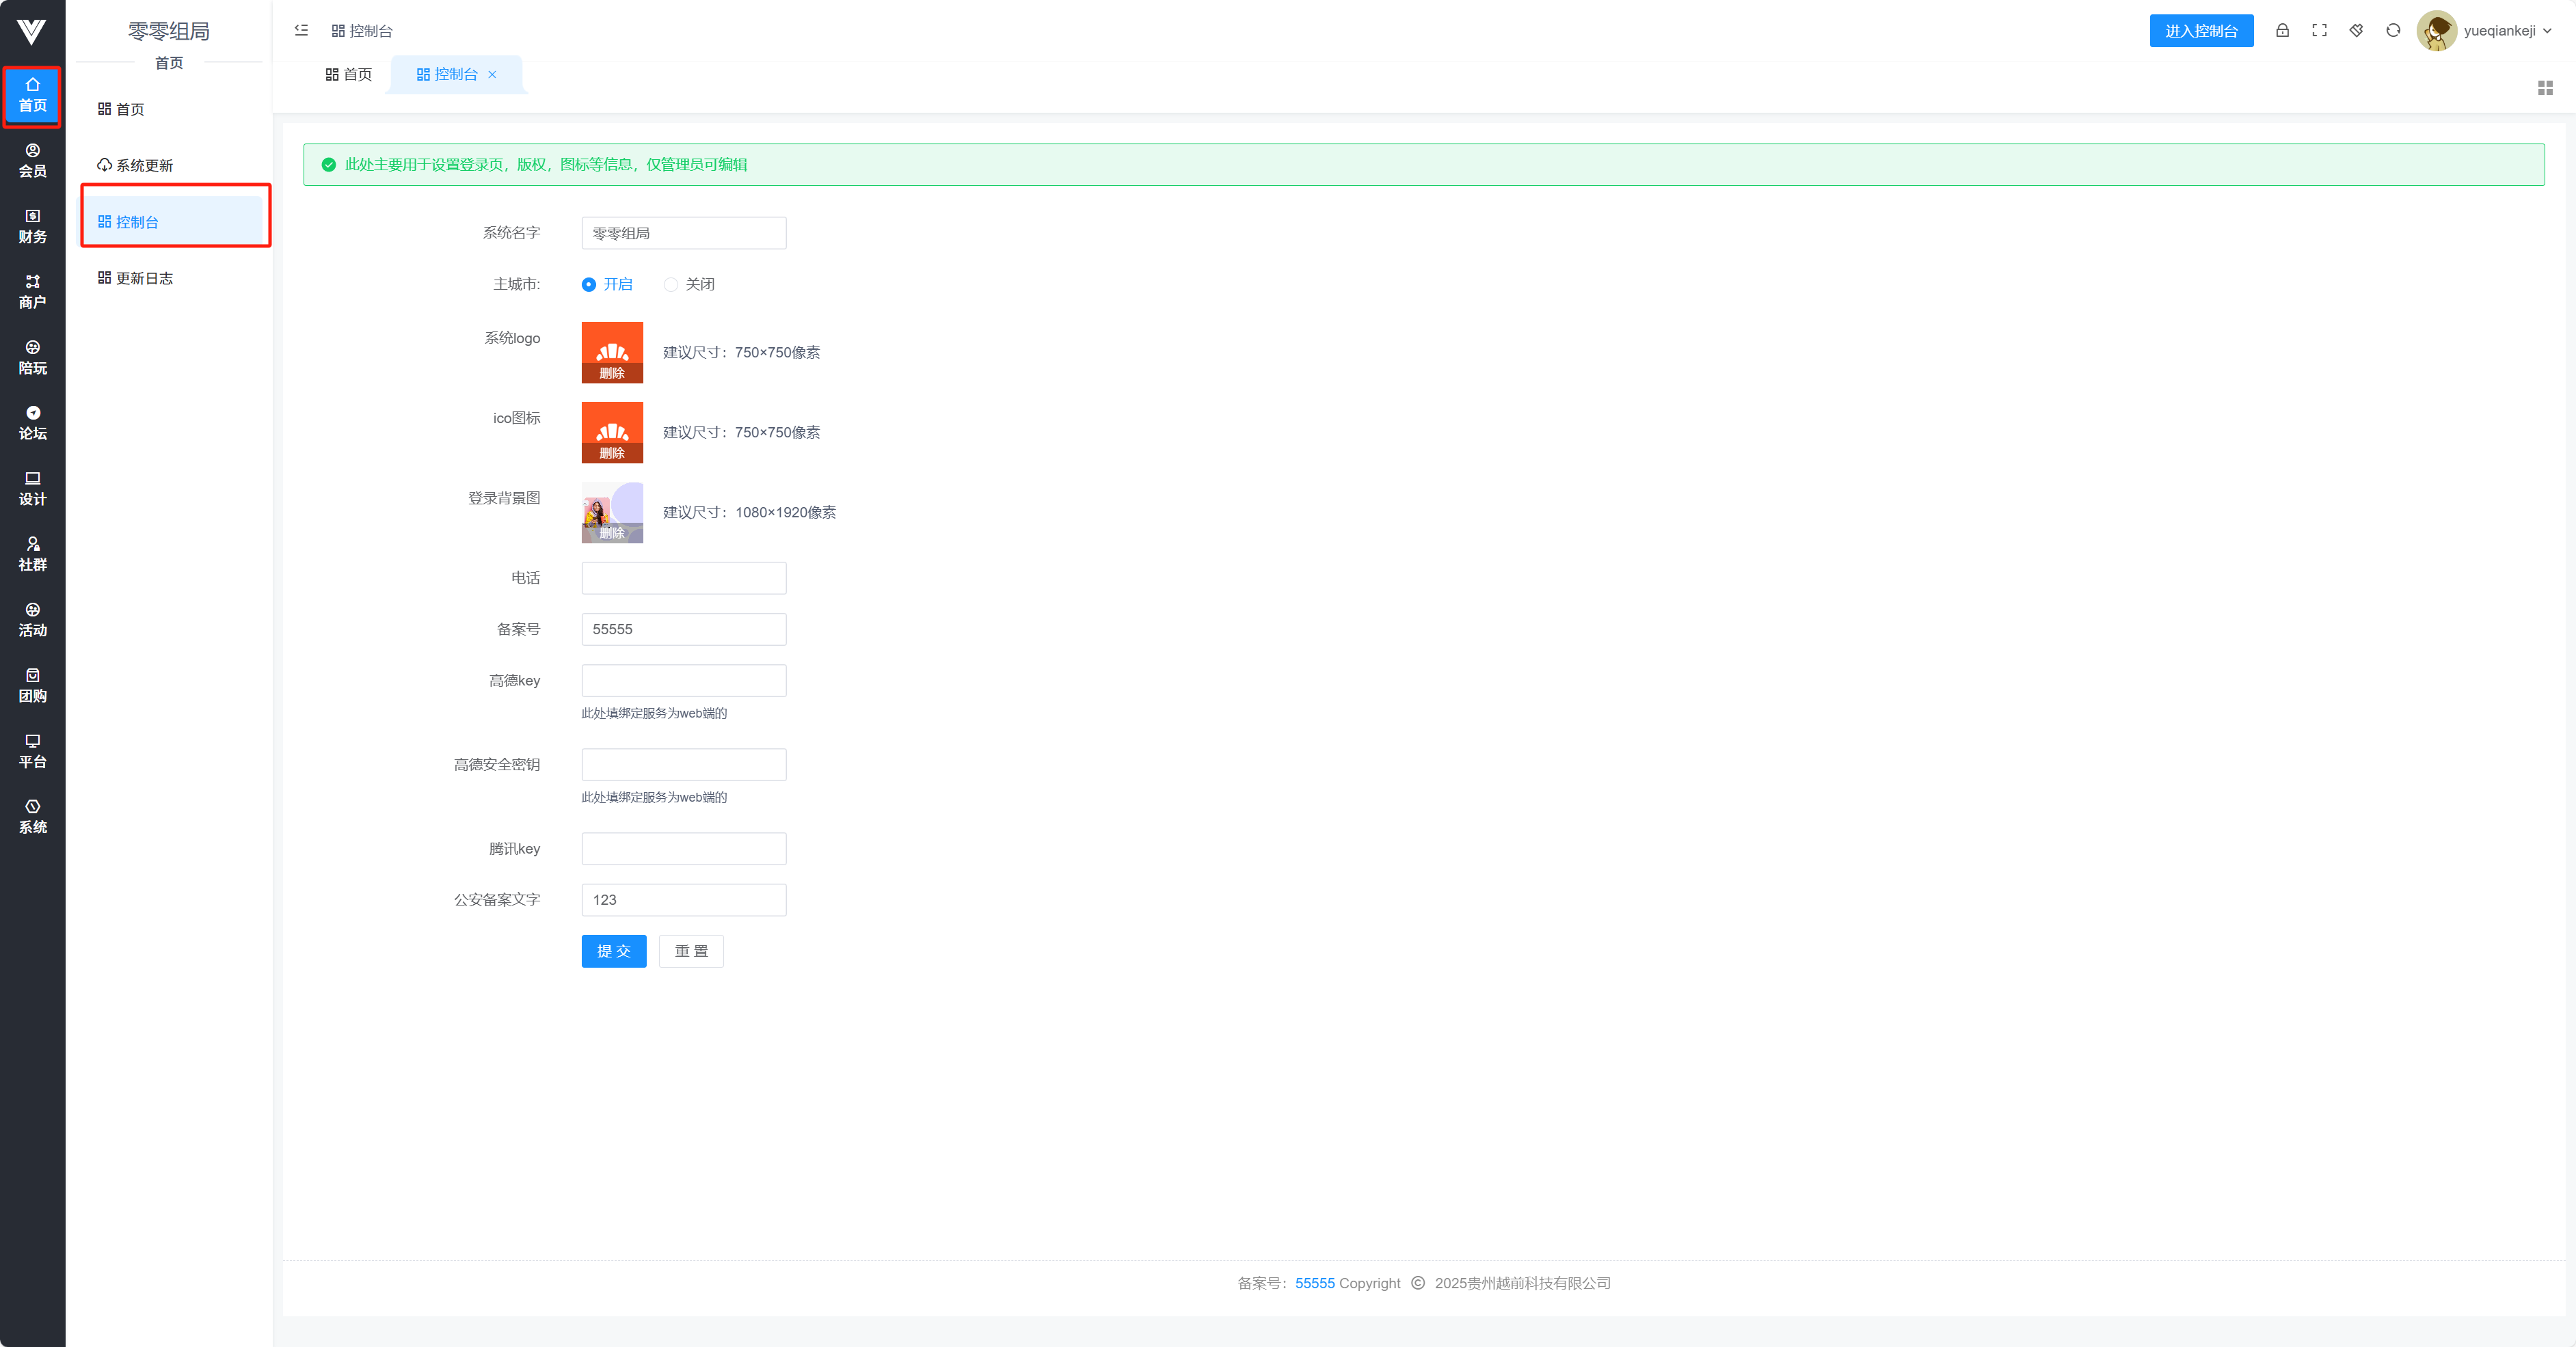Click the 进入控制台 button
The image size is (2576, 1347).
click(x=2200, y=31)
